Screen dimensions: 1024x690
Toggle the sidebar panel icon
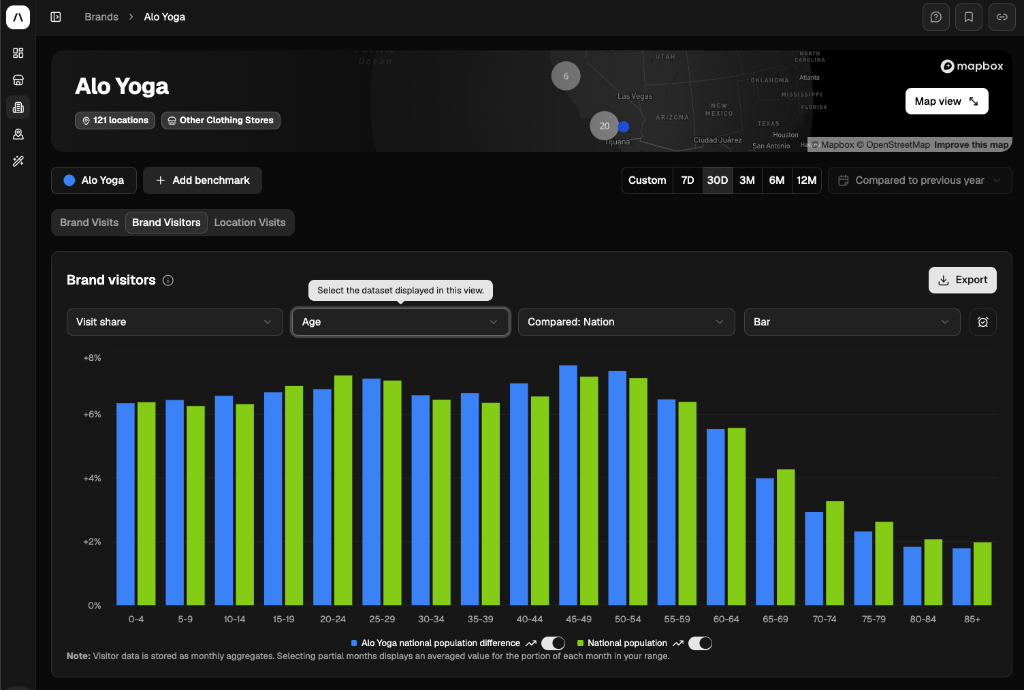pos(56,17)
